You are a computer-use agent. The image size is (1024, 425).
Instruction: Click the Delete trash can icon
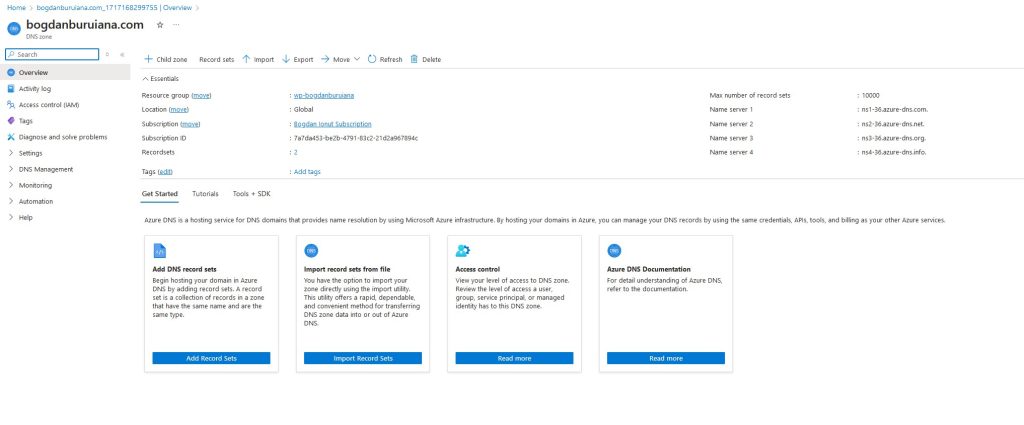point(414,59)
